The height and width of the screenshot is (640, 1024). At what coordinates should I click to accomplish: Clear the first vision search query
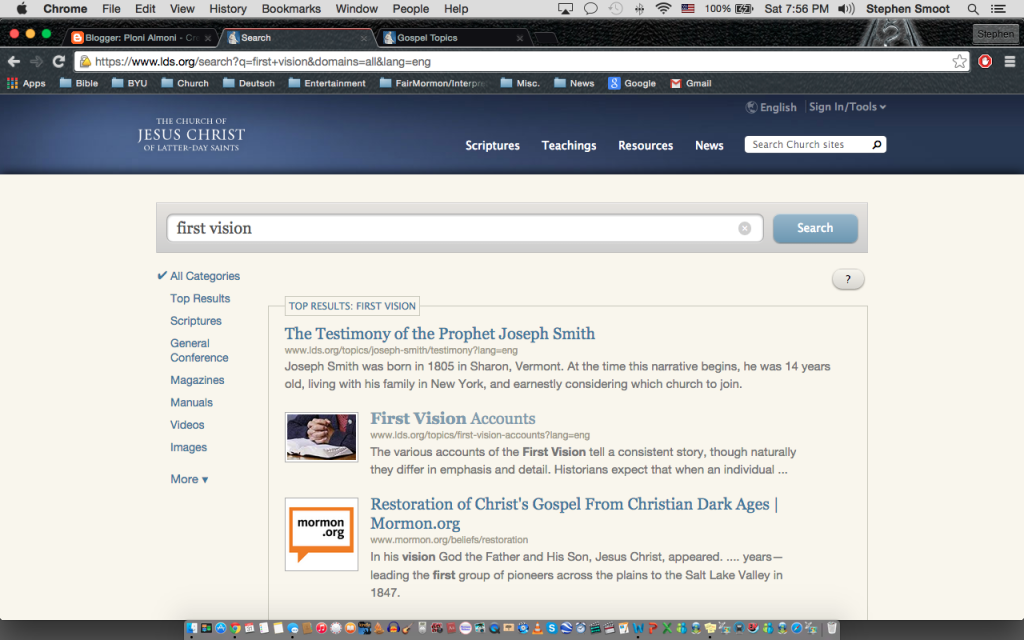[x=744, y=228]
